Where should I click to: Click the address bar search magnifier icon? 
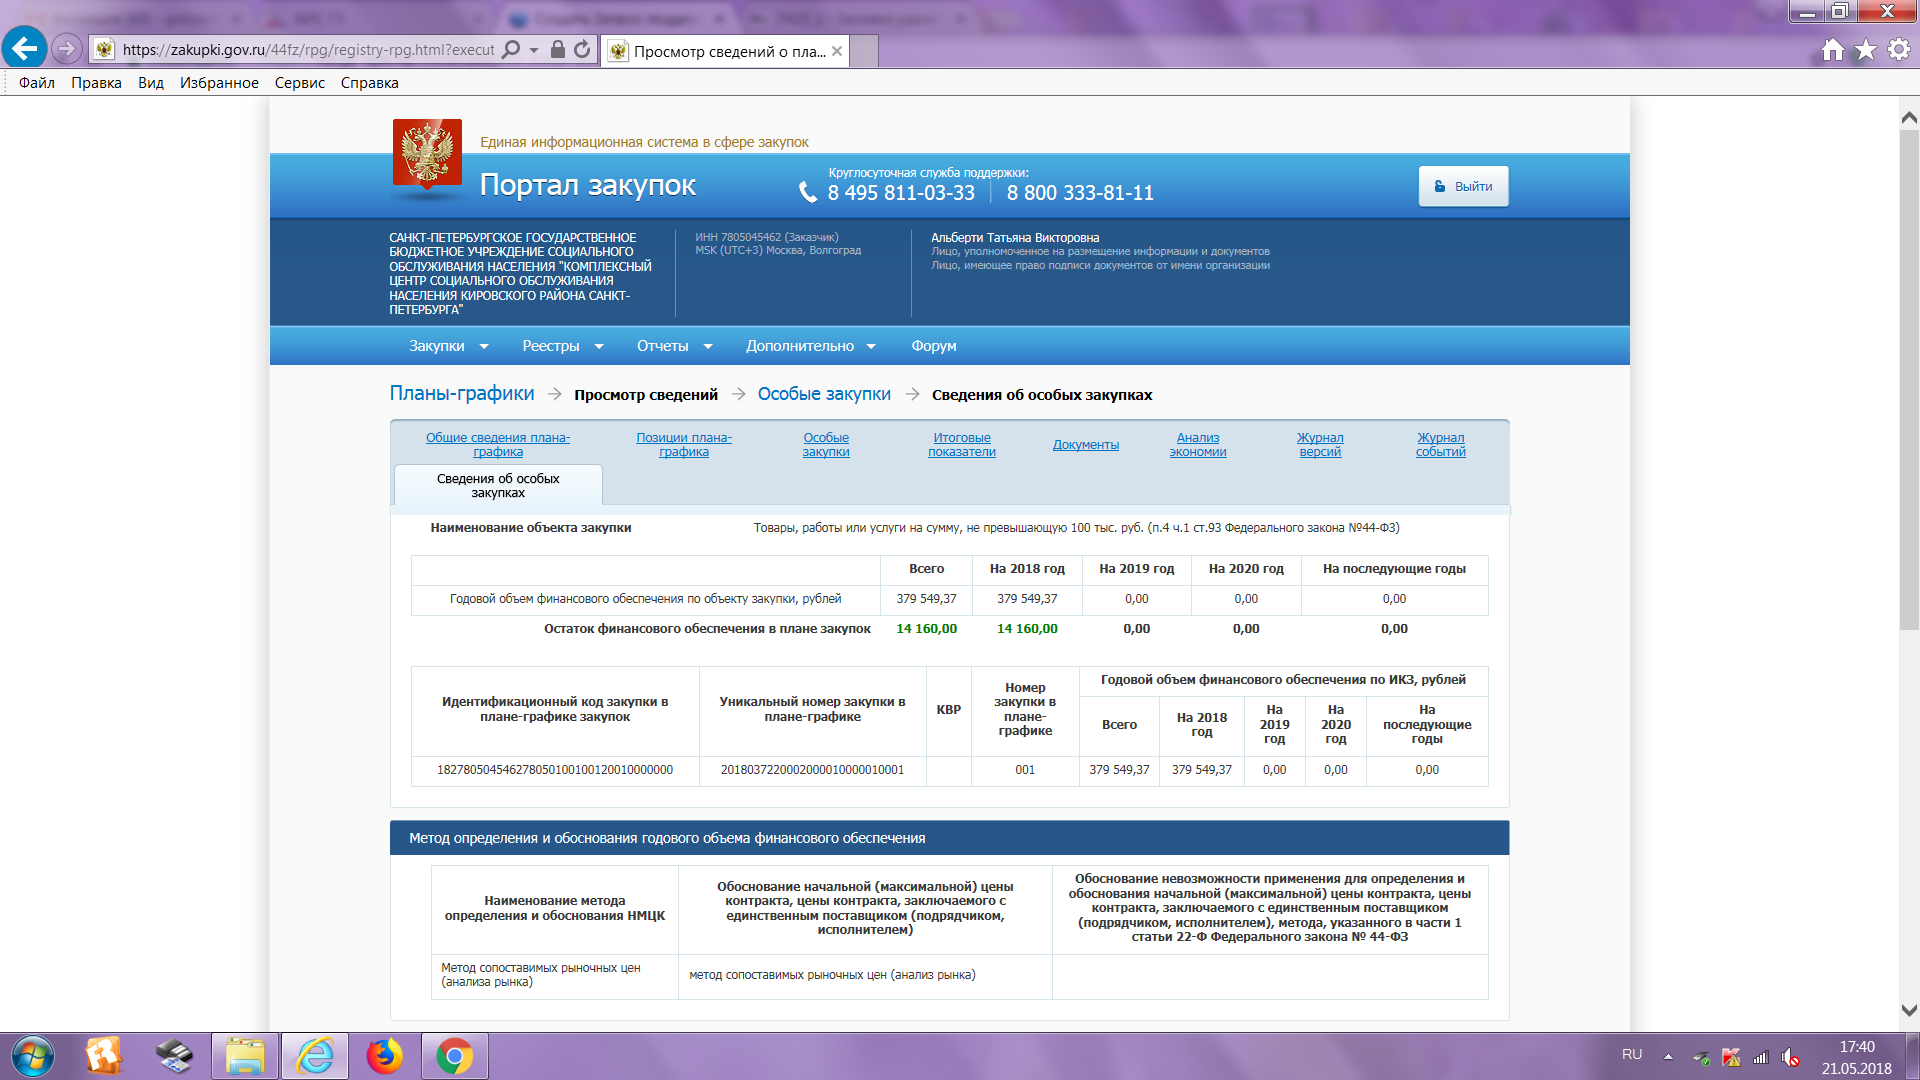pyautogui.click(x=511, y=50)
